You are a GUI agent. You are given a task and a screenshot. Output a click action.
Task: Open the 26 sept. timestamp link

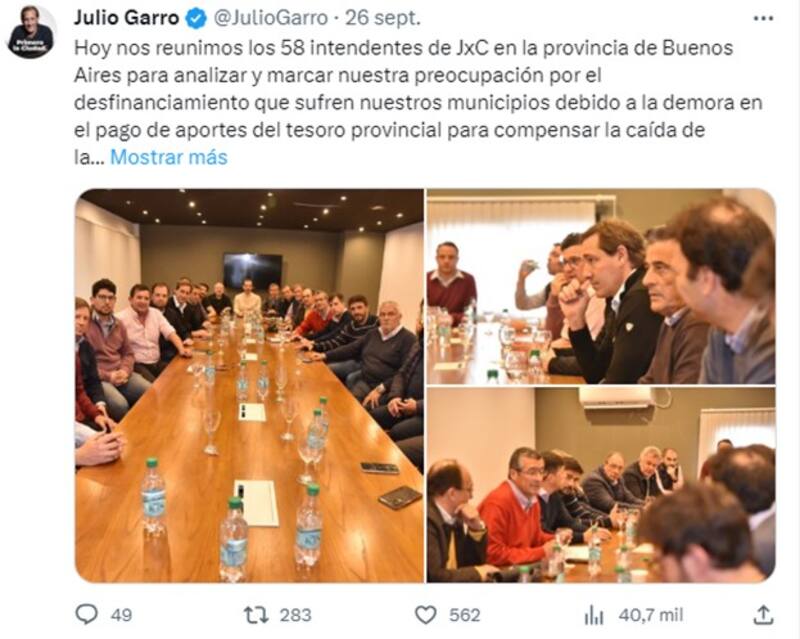click(x=383, y=18)
